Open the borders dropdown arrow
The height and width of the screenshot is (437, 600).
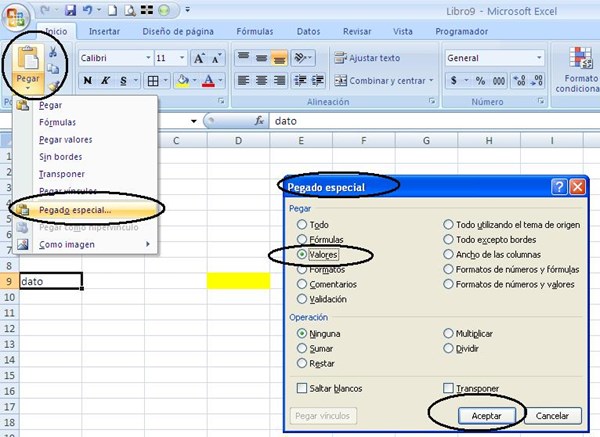tap(166, 81)
